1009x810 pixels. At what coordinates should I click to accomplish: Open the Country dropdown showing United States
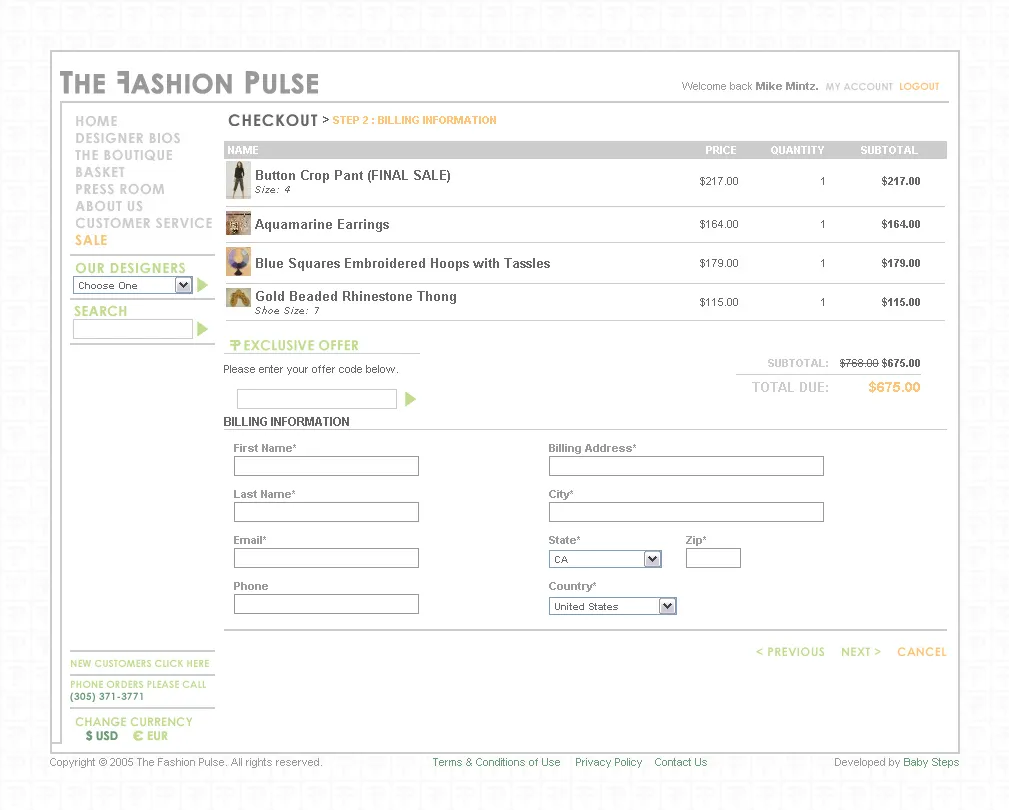point(613,606)
